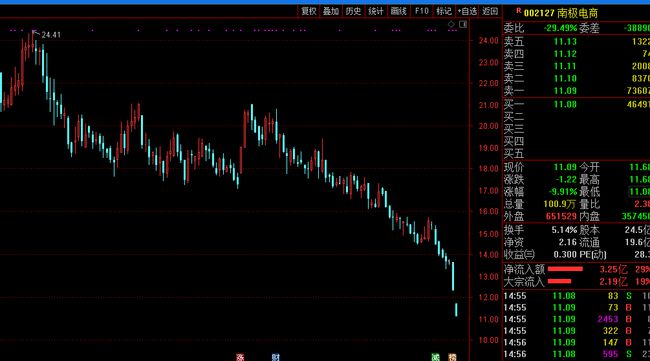Click the diamond icon above the chart

pos(451,24)
